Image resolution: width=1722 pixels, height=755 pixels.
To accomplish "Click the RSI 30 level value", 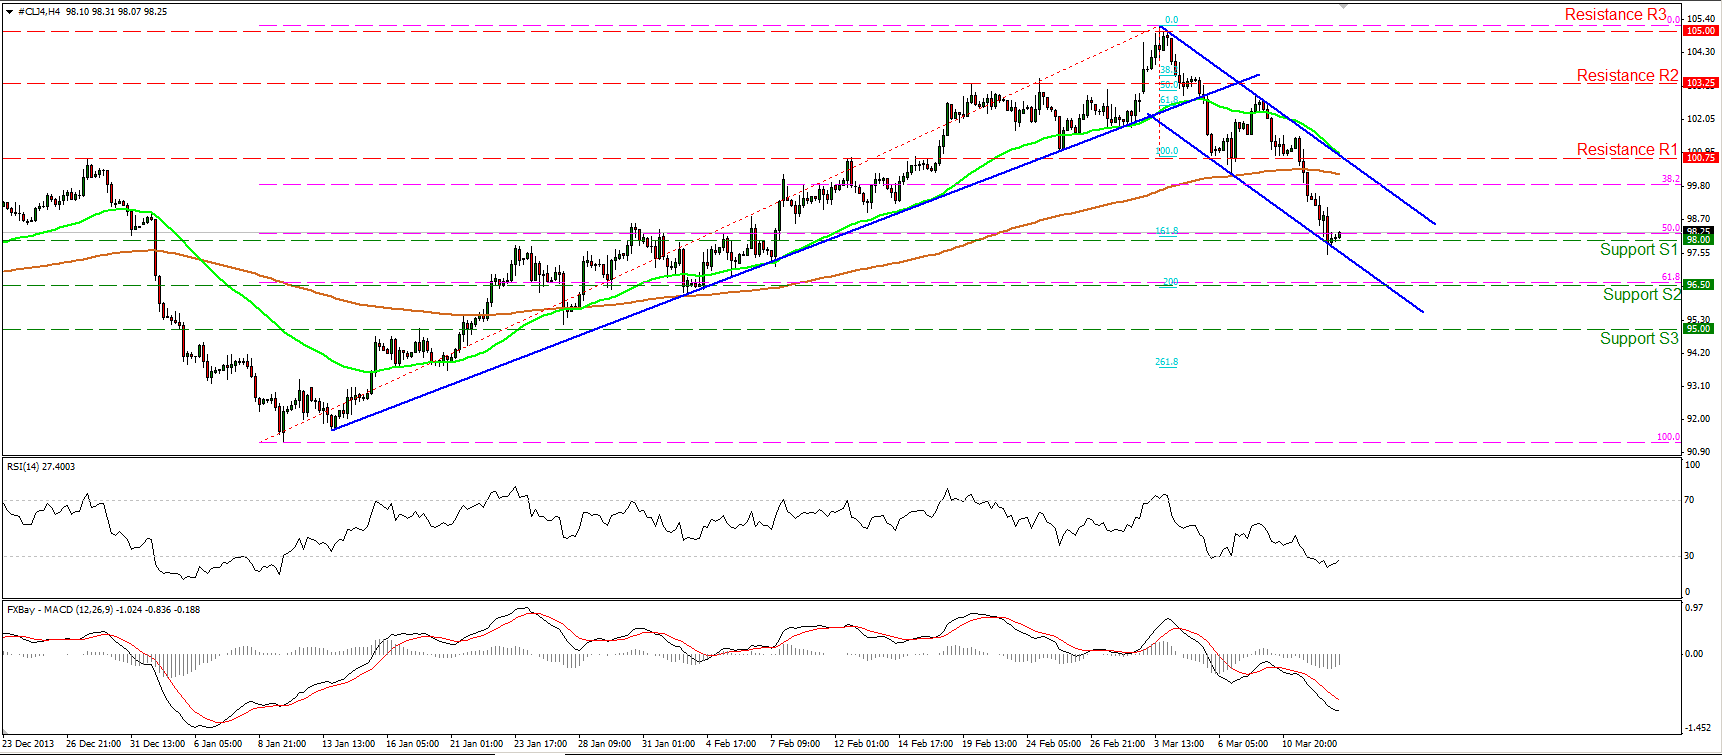I will 1690,556.
